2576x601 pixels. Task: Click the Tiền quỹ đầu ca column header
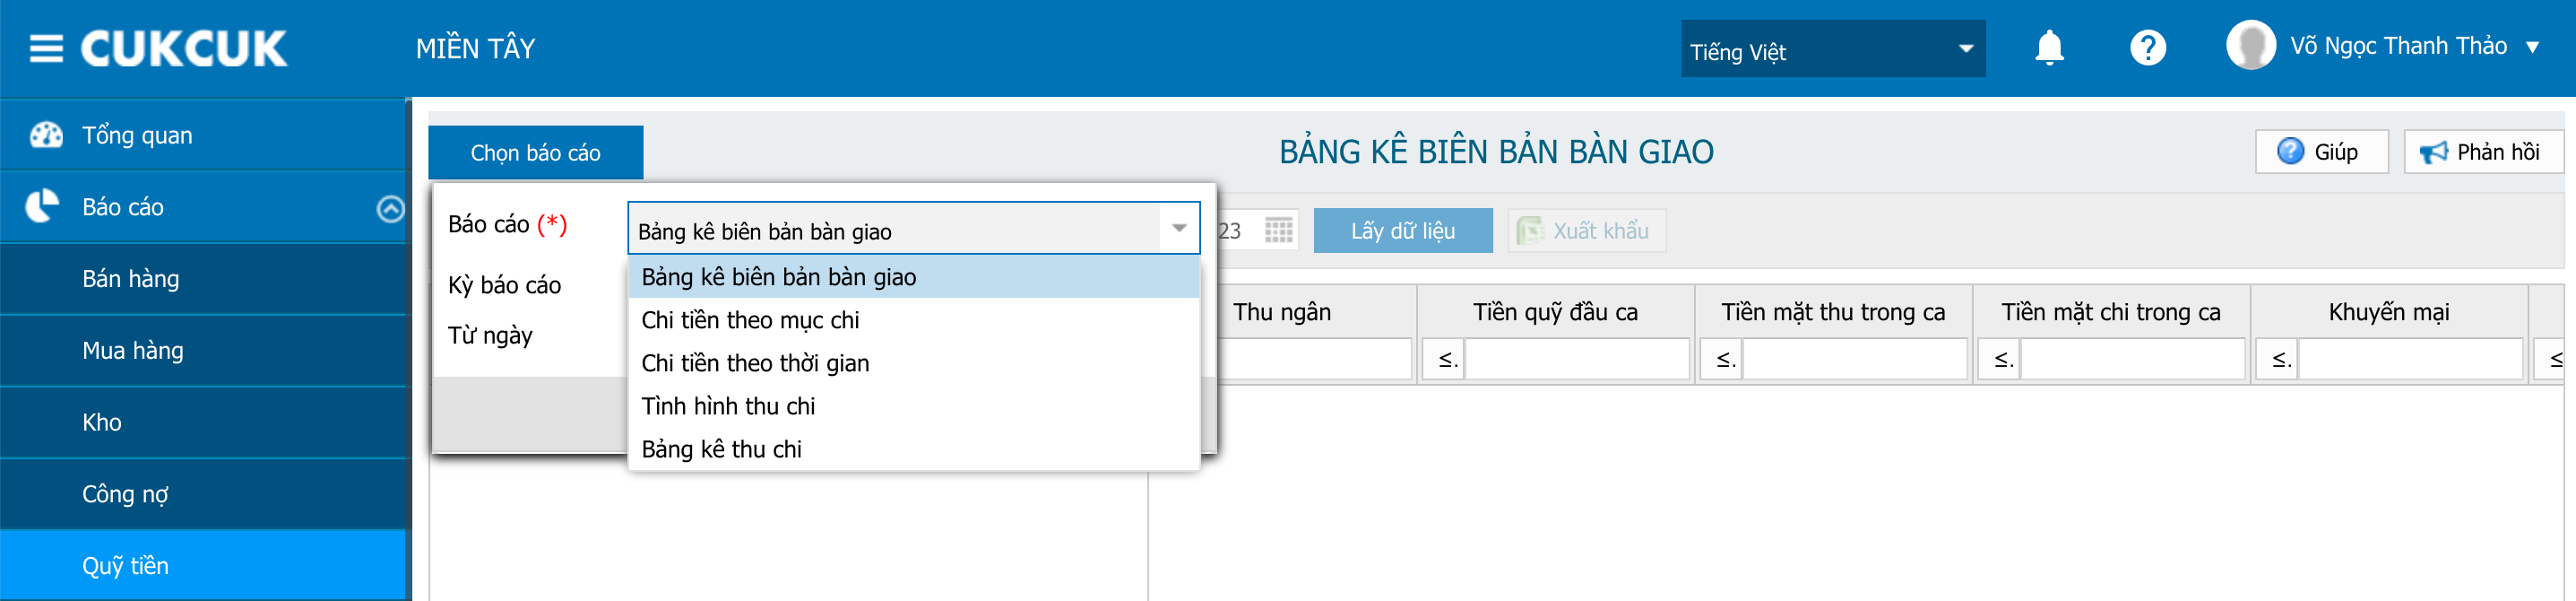coord(1555,312)
